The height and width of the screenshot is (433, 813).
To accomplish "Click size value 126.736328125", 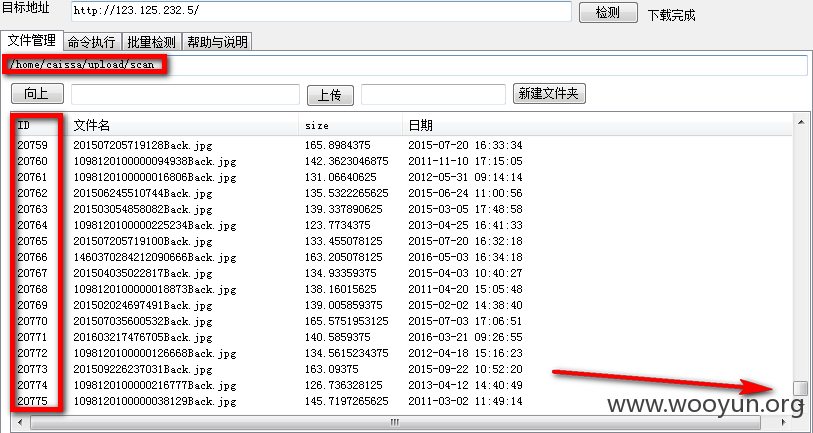I will tap(343, 386).
